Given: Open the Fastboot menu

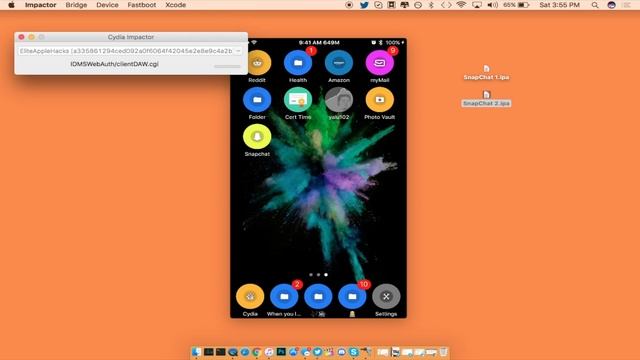Looking at the screenshot, I should tap(142, 5).
